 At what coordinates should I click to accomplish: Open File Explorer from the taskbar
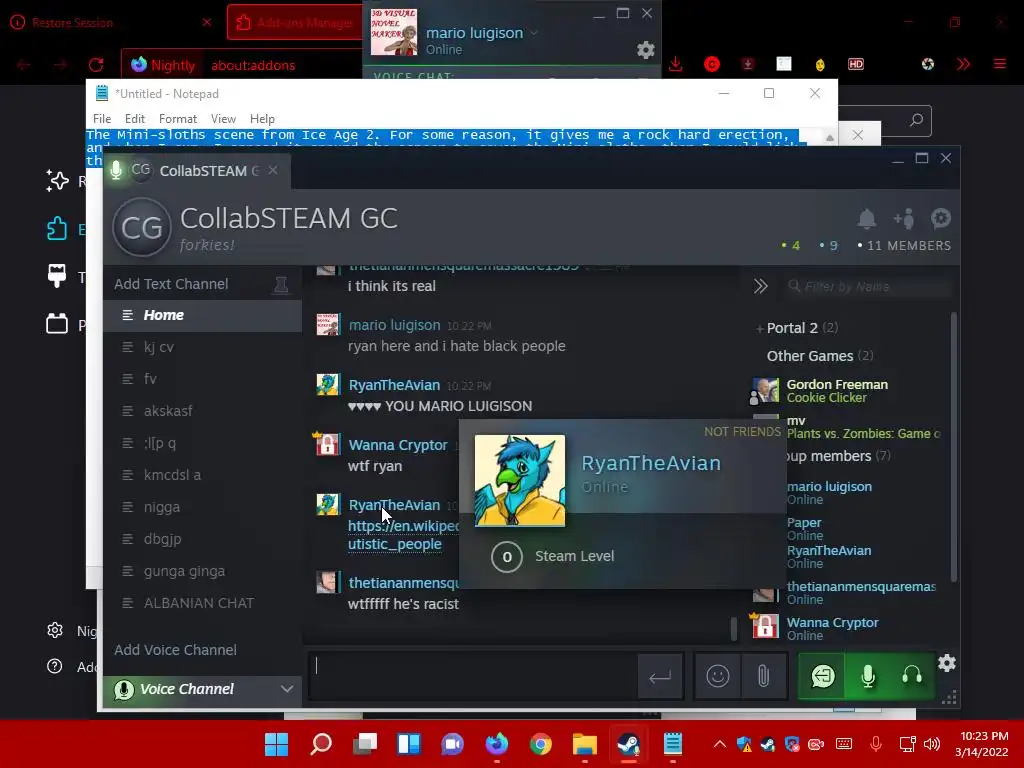click(584, 744)
